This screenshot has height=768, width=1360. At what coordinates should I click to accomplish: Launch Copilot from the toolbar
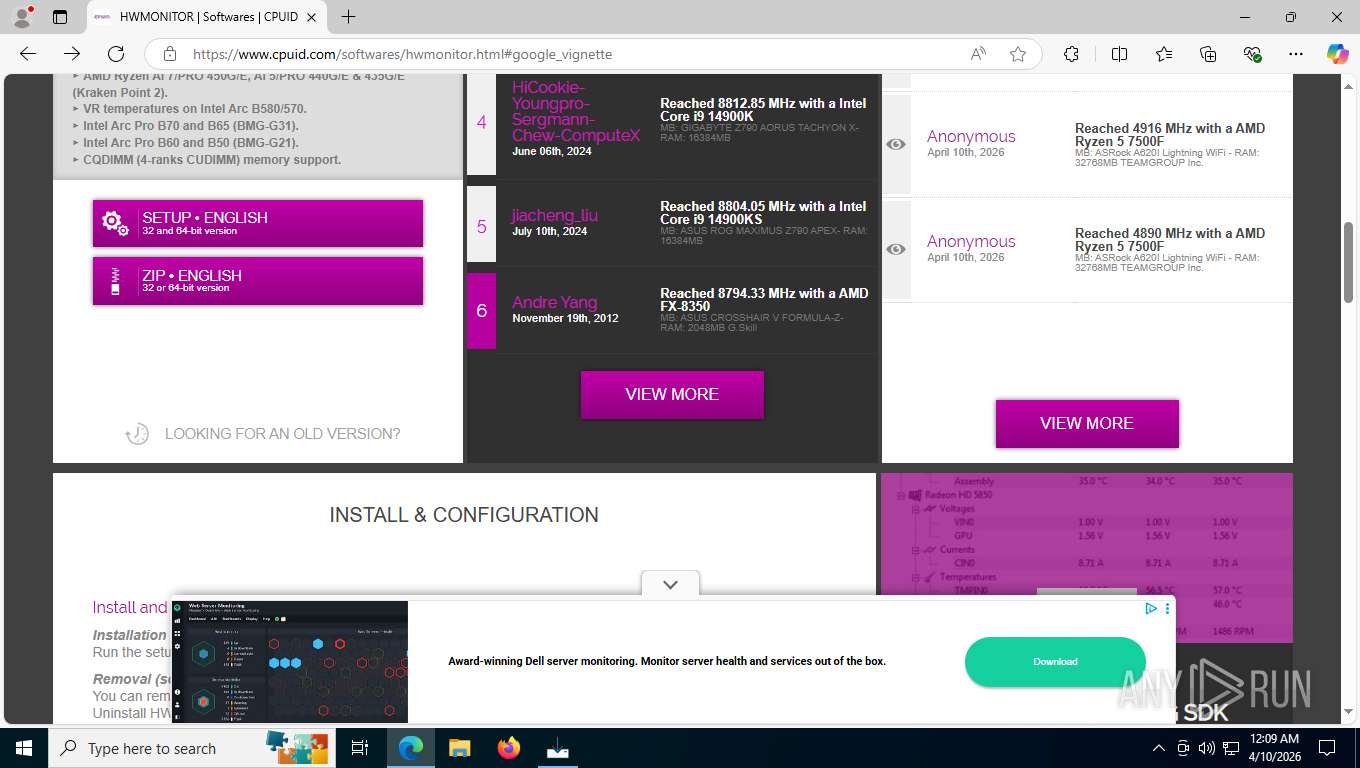pos(1337,54)
